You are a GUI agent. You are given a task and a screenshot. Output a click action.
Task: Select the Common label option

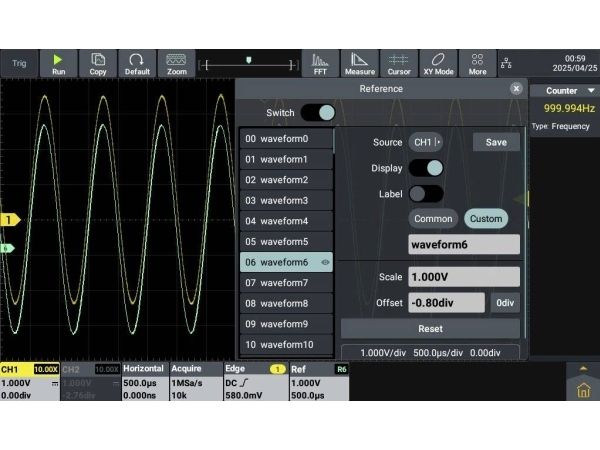pyautogui.click(x=433, y=219)
